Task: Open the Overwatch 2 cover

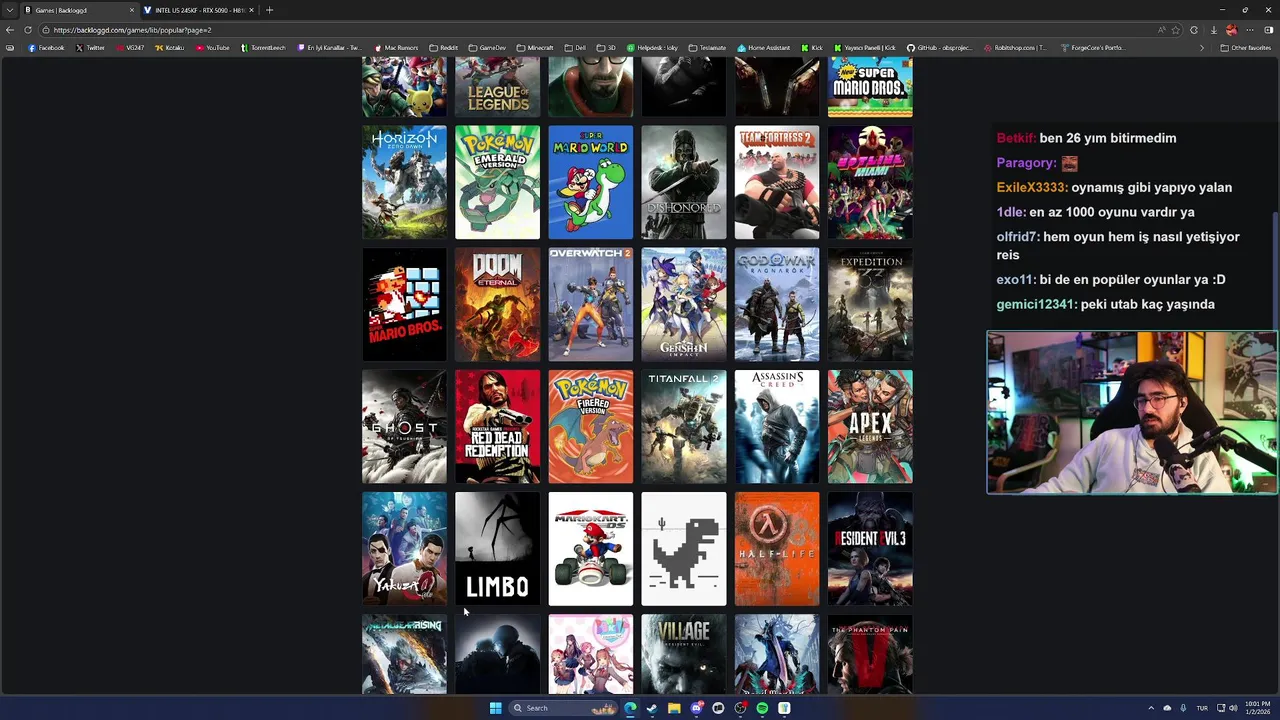Action: pyautogui.click(x=590, y=304)
